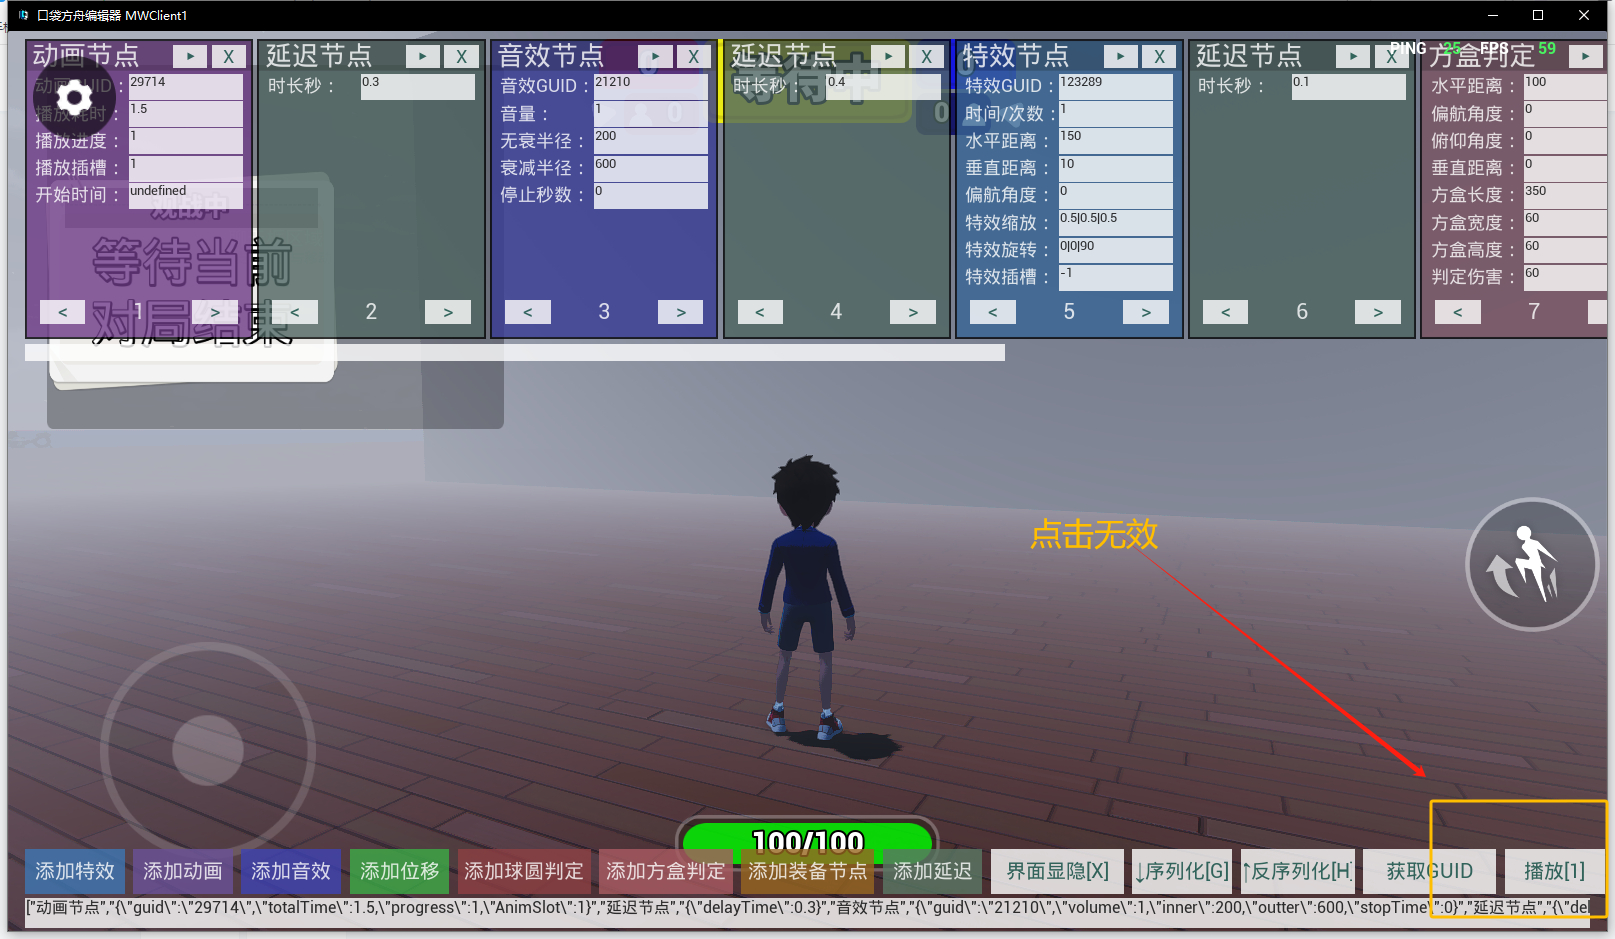Edit 特效GUID field 123289
Image resolution: width=1615 pixels, height=939 pixels.
(1116, 86)
